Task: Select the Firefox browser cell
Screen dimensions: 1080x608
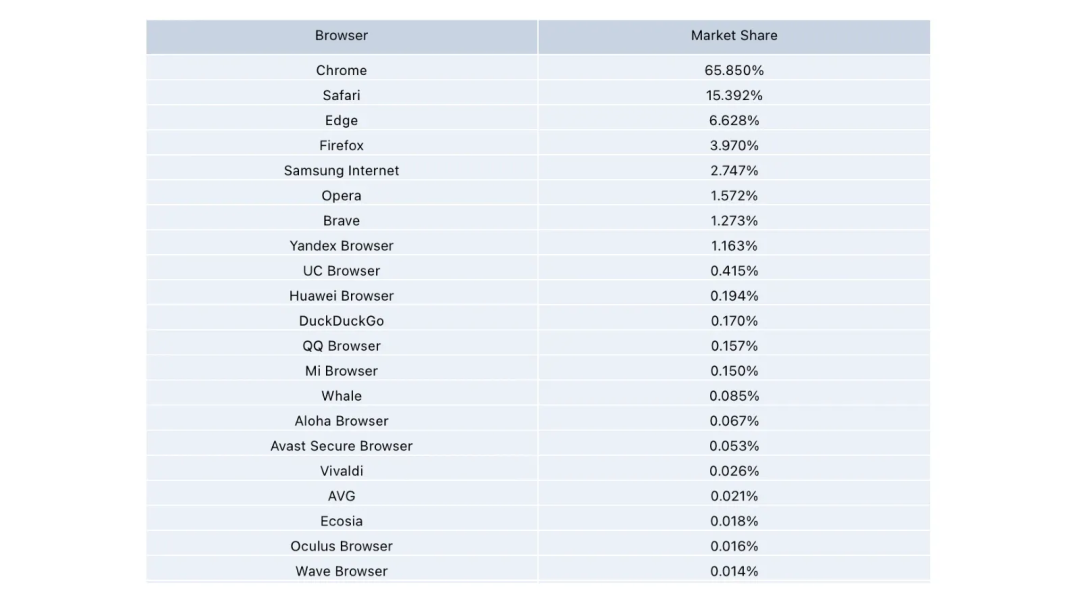Action: coord(341,145)
